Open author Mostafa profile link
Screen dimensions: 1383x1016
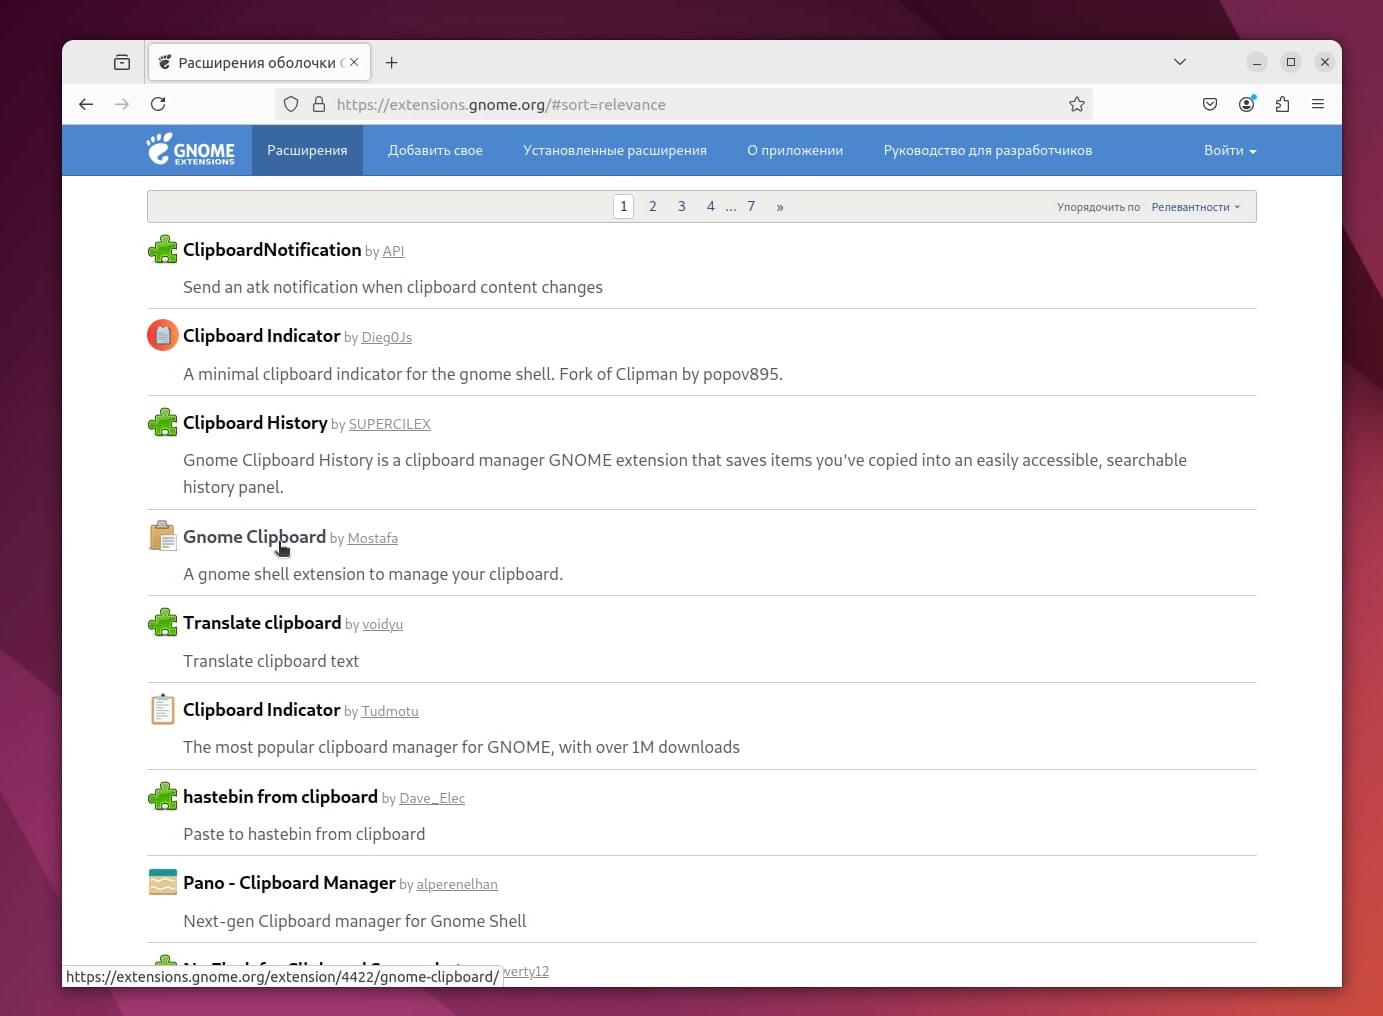click(372, 538)
